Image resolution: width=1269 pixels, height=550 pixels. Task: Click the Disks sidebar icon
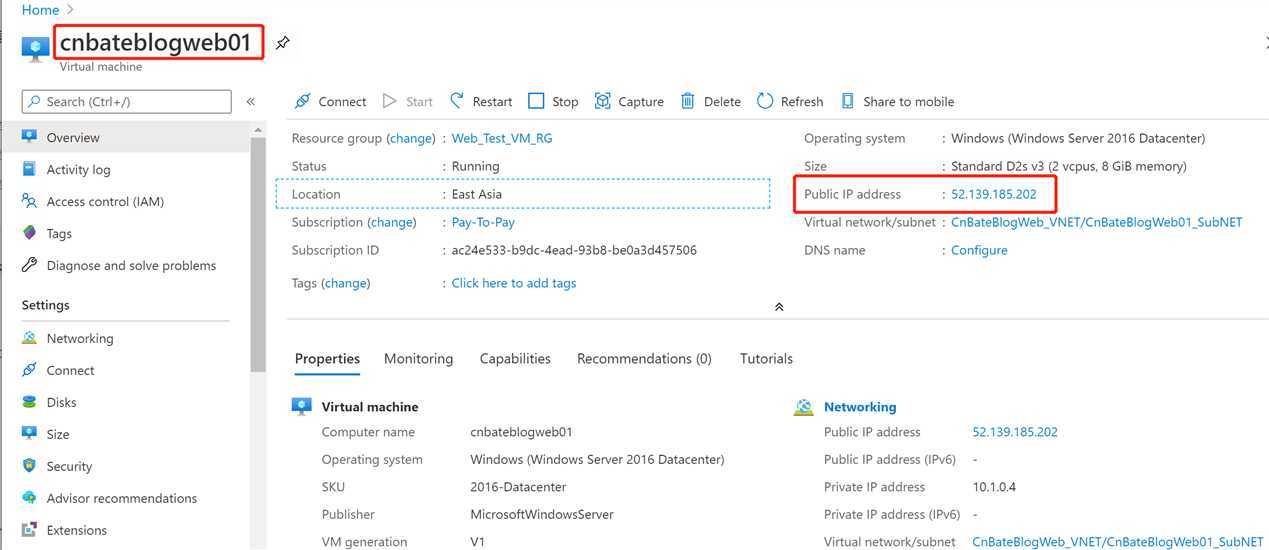[x=29, y=402]
